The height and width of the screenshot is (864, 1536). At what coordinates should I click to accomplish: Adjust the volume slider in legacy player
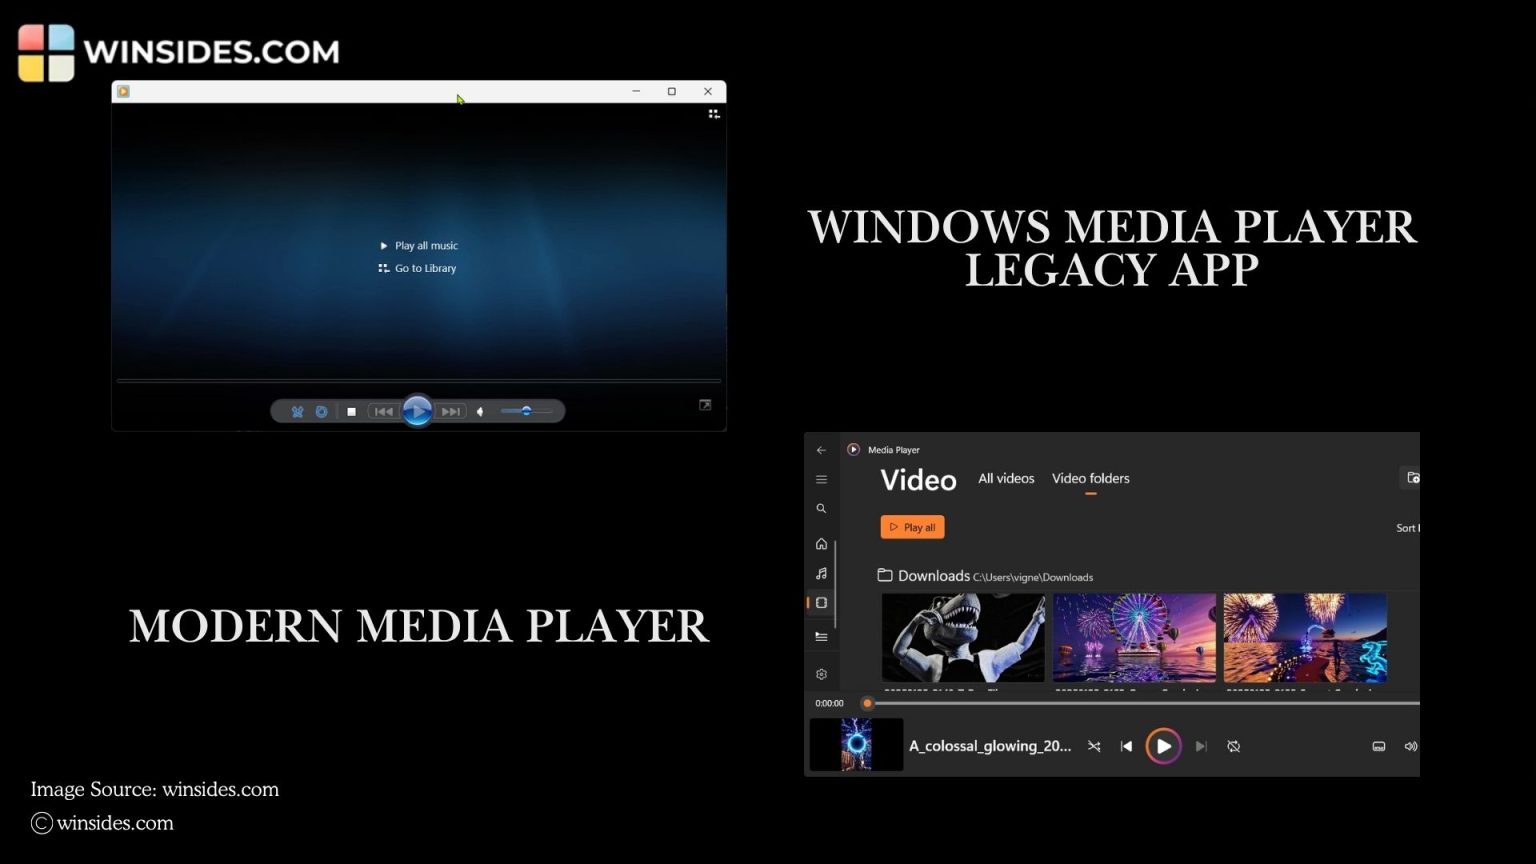pos(528,411)
